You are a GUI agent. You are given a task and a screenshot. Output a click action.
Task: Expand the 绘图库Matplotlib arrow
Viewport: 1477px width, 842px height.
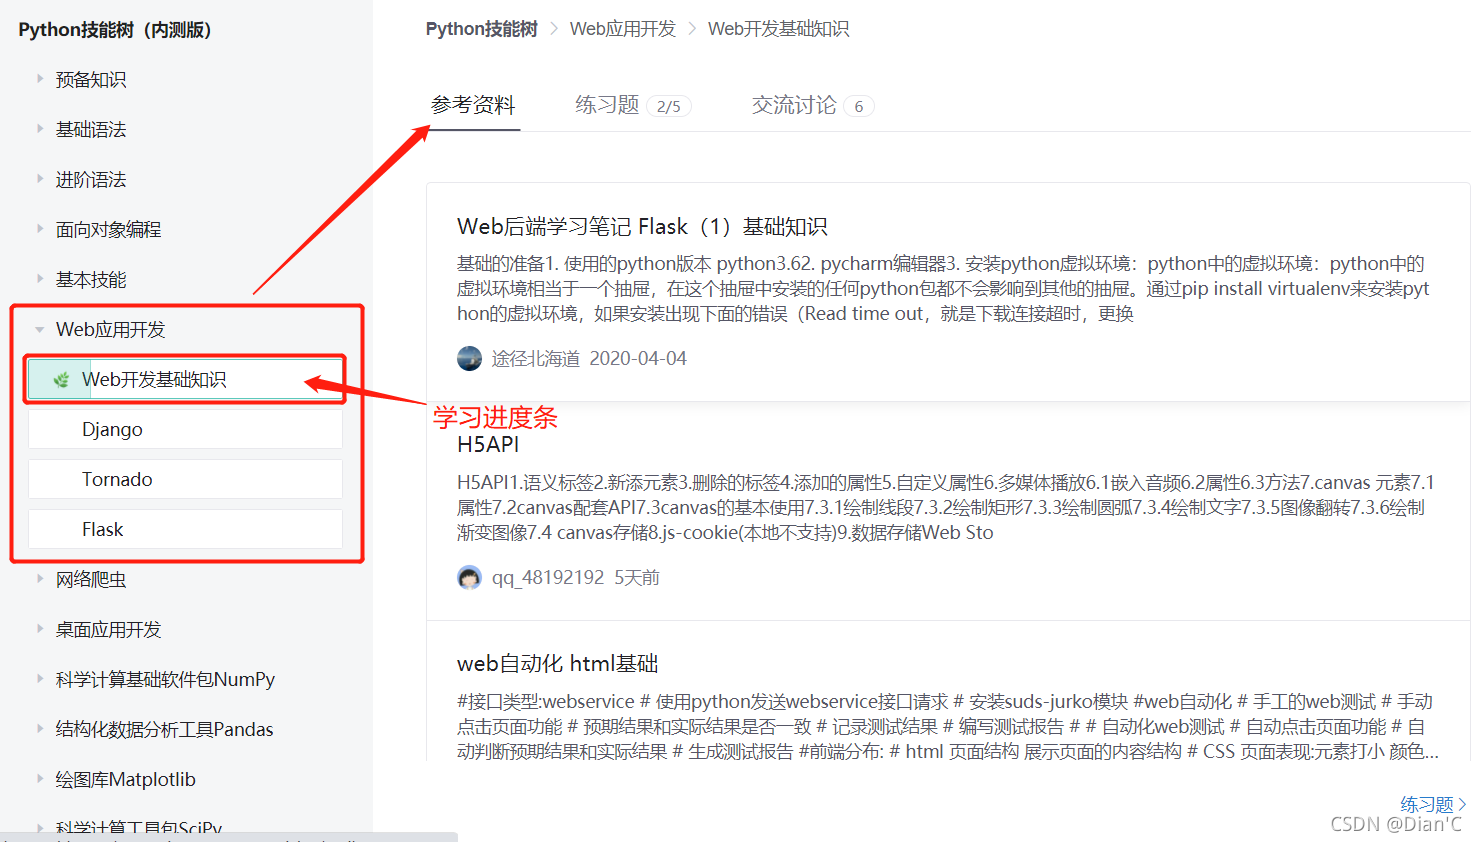pos(40,778)
